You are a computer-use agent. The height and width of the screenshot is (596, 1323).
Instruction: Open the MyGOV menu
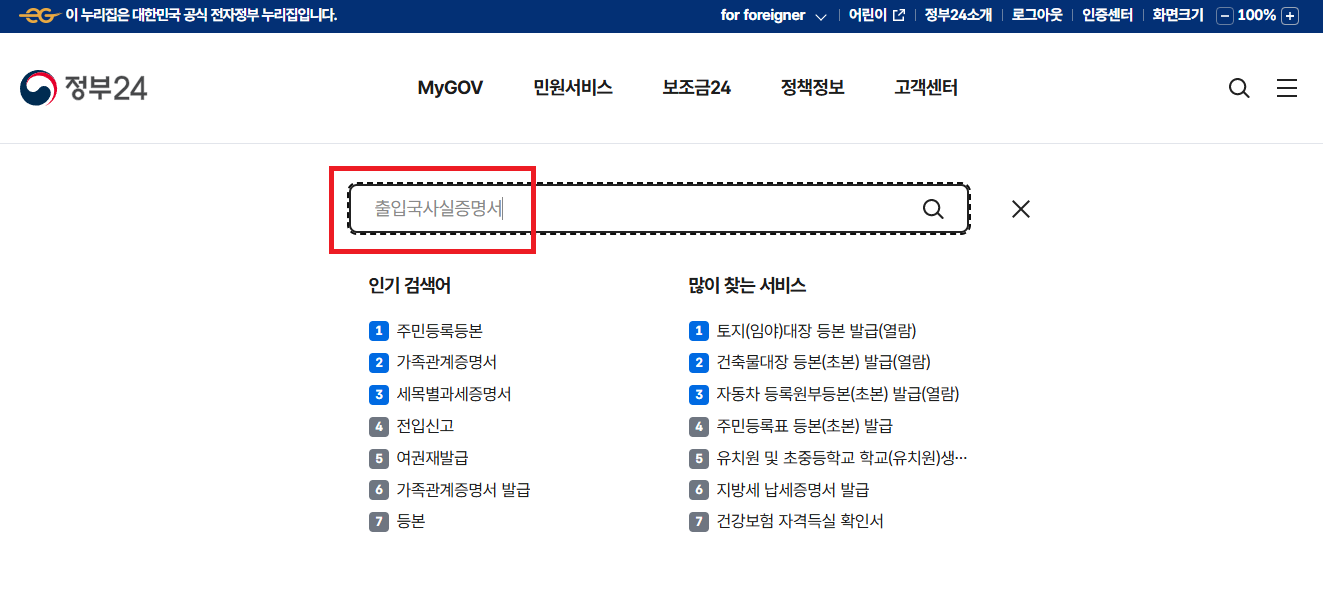click(x=450, y=88)
